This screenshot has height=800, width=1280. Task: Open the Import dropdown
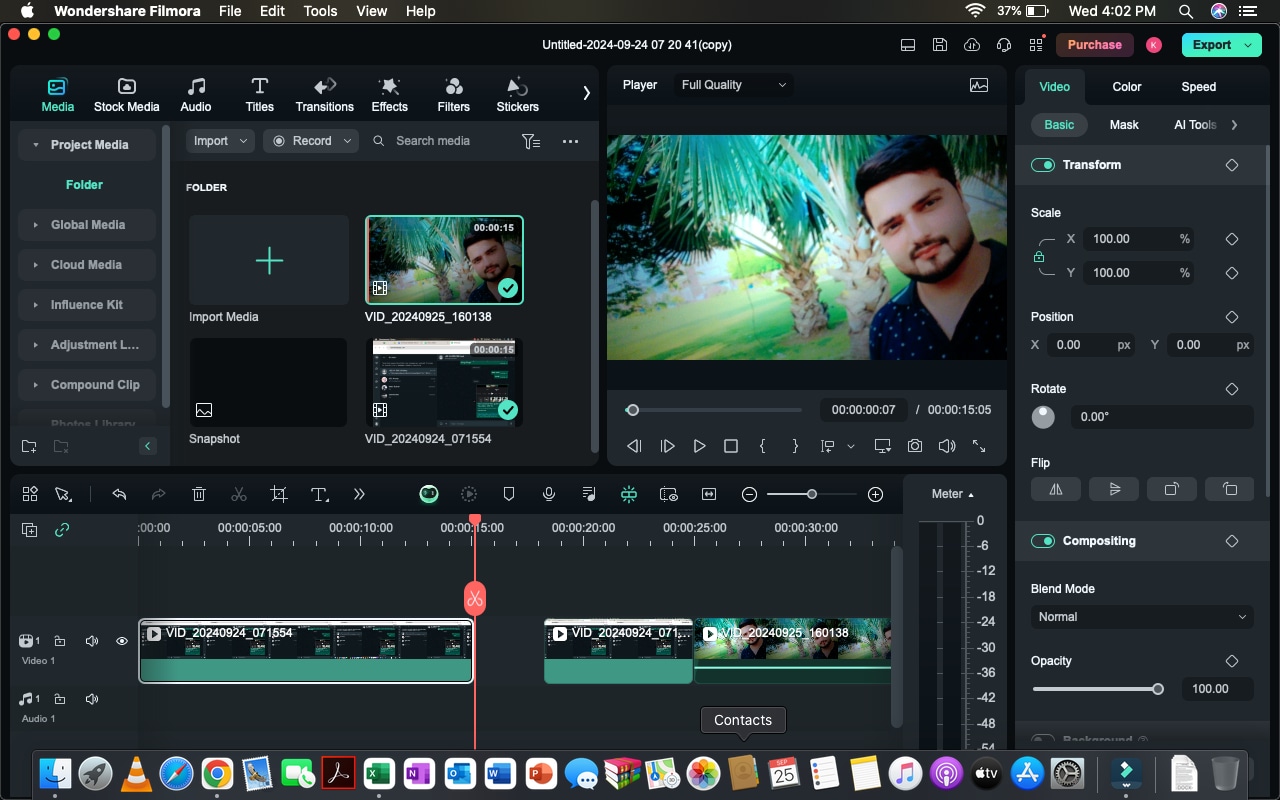(x=220, y=141)
